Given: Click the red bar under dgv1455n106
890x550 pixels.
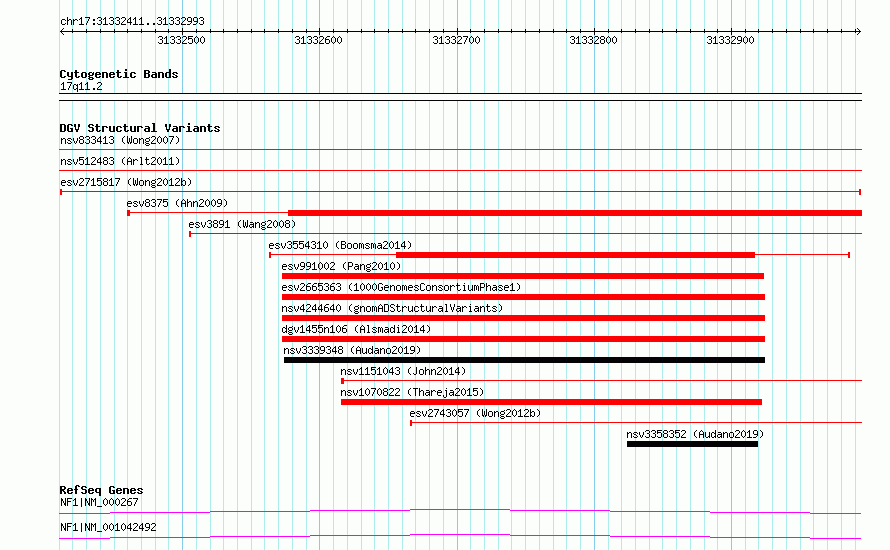Looking at the screenshot, I should [x=523, y=339].
